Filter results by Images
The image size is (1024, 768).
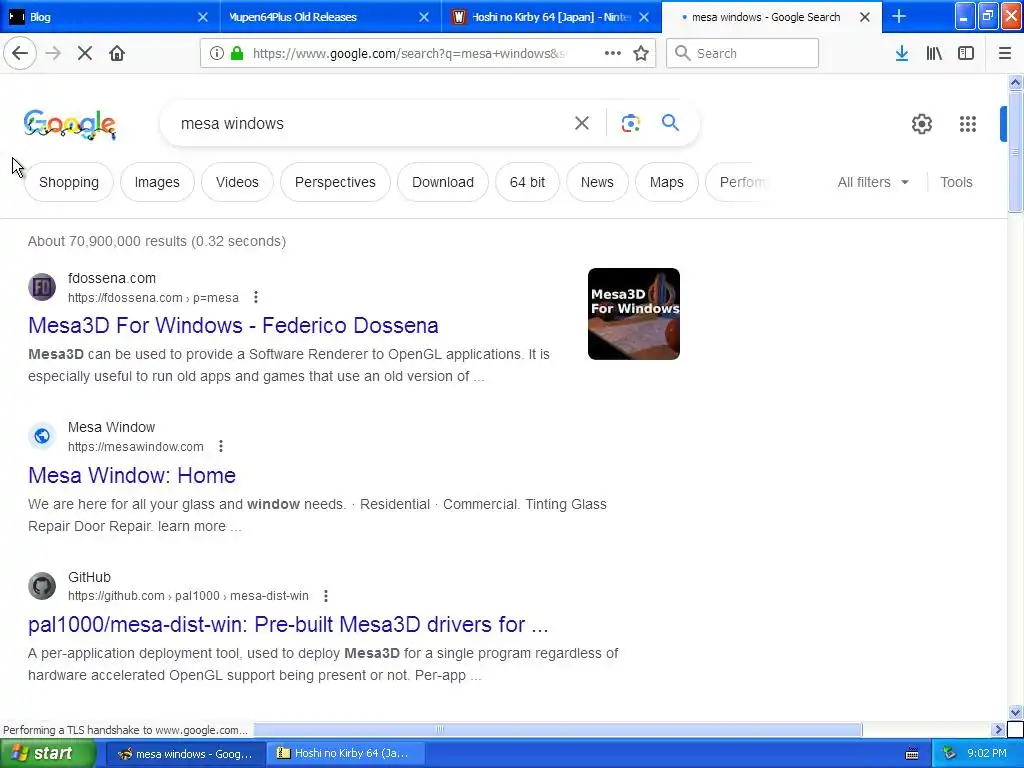pos(157,182)
